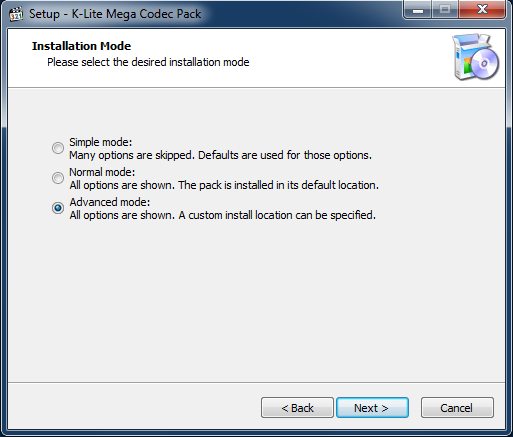
Task: Click "custom install location can be specified" text
Action: click(x=282, y=215)
